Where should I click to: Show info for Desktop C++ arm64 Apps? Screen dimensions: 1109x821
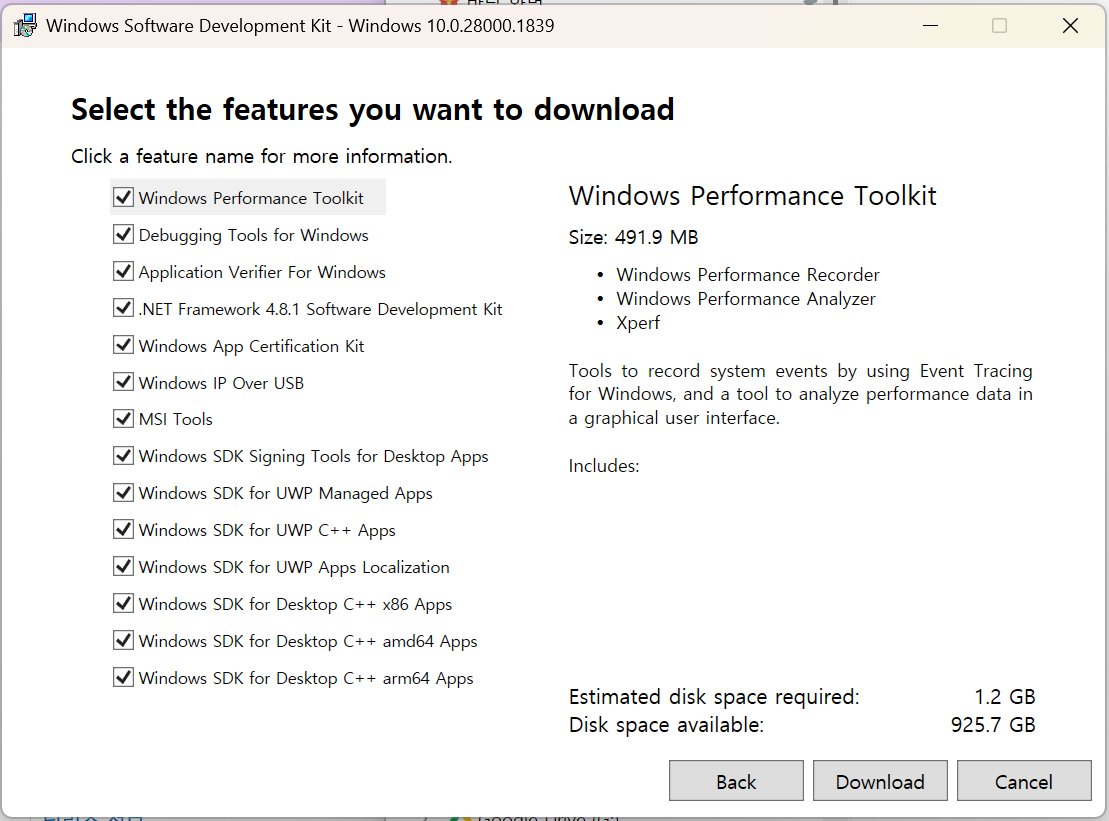(306, 678)
